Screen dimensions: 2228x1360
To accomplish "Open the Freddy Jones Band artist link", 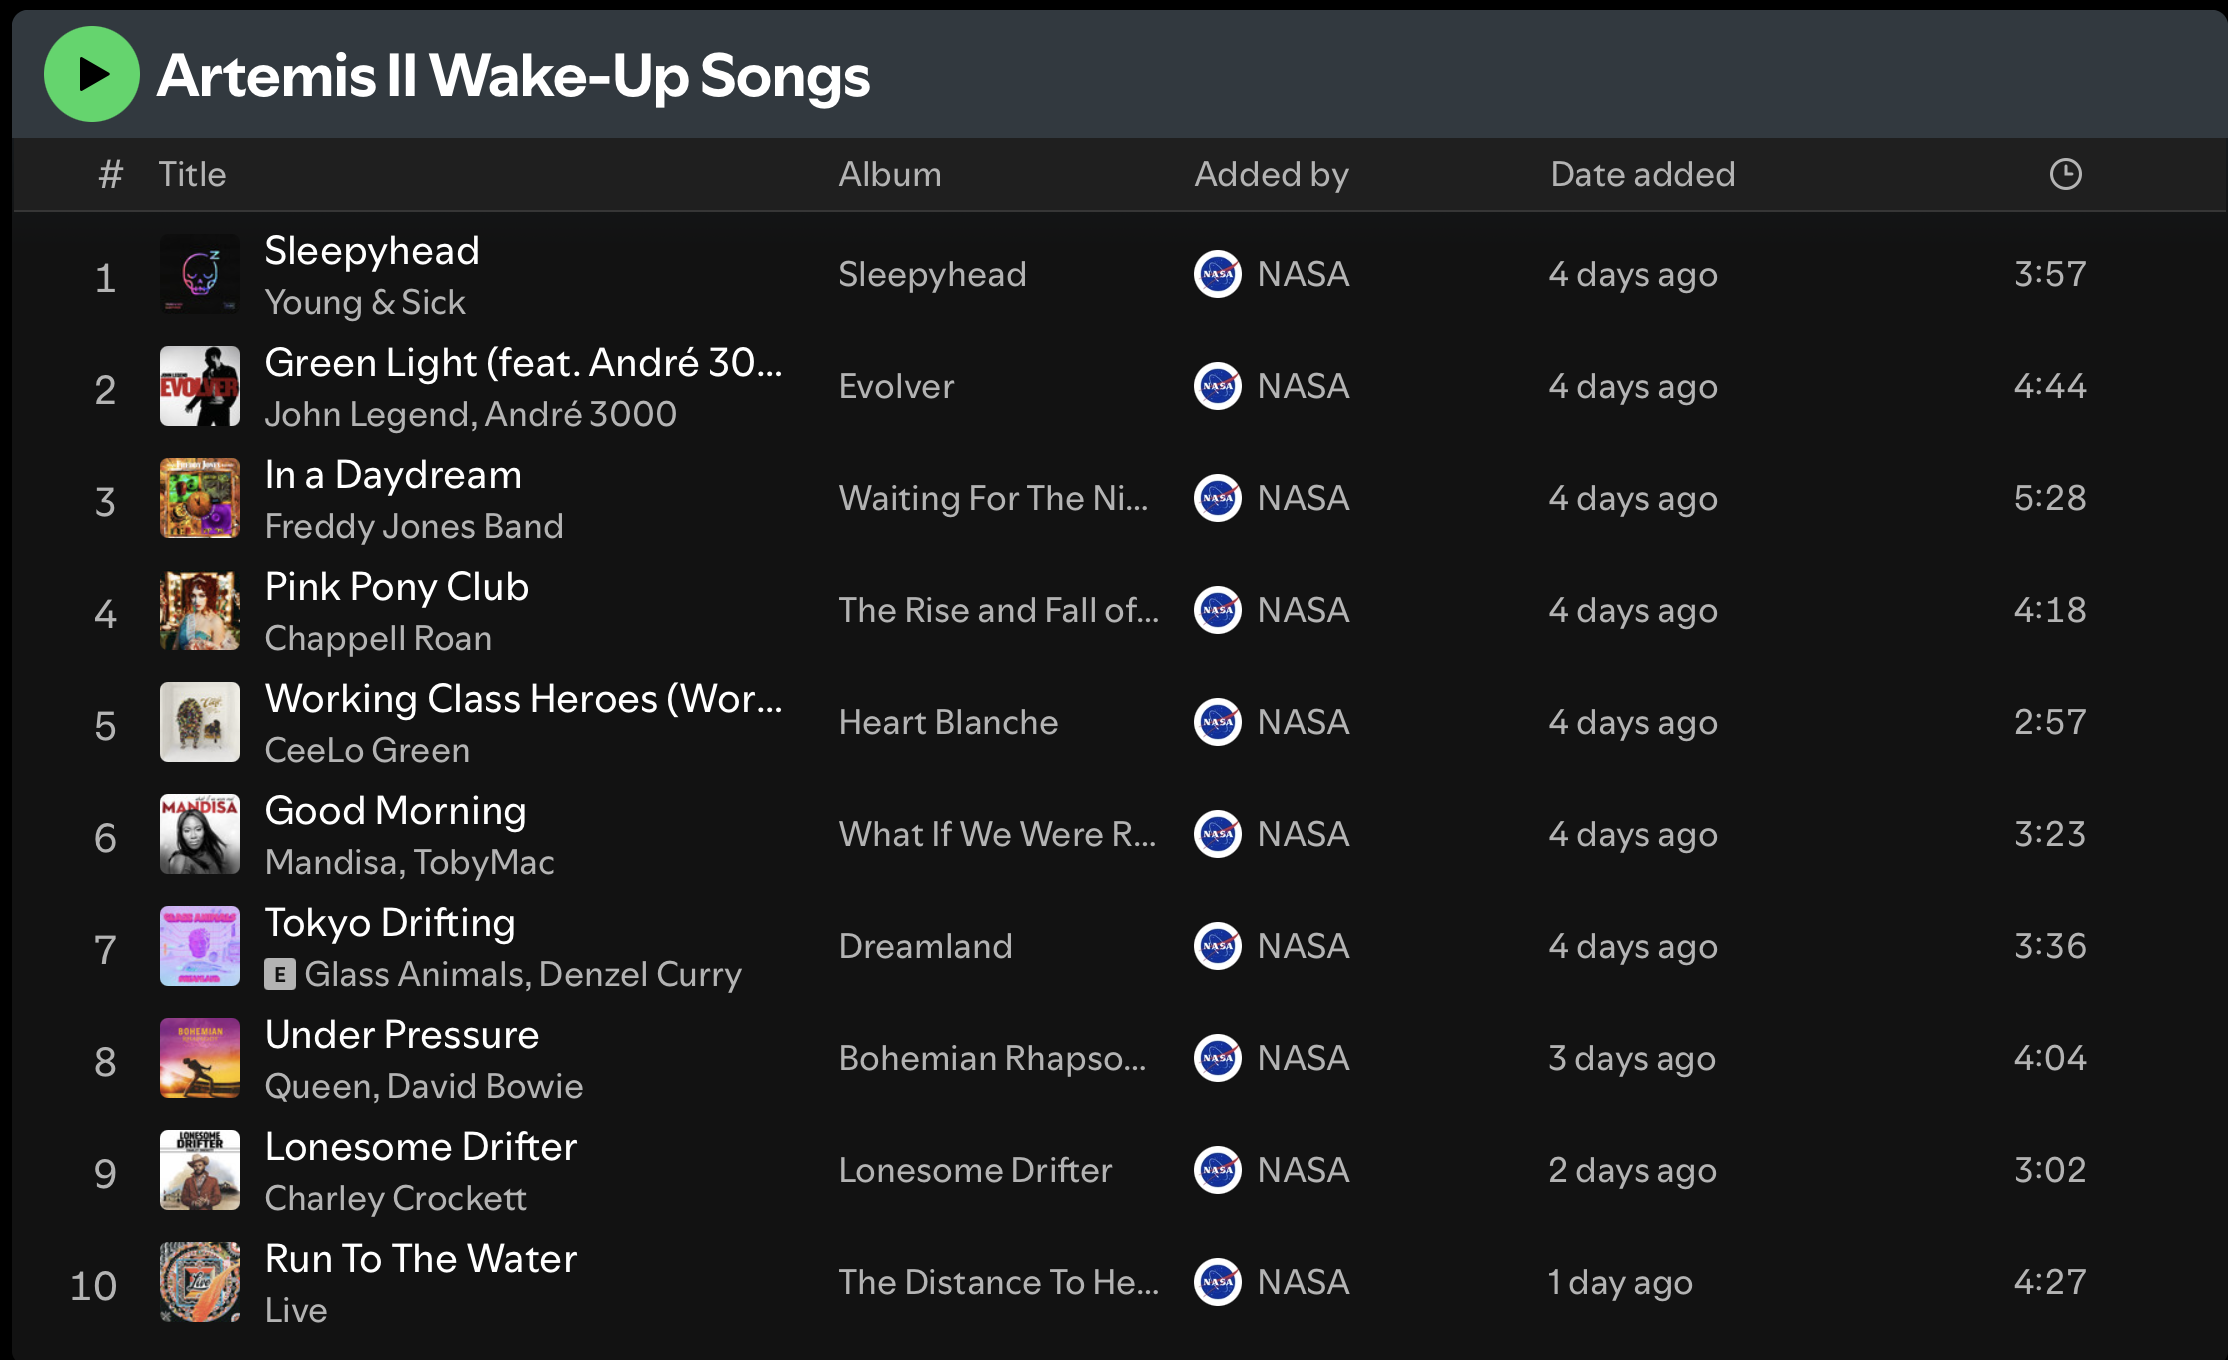I will [414, 526].
